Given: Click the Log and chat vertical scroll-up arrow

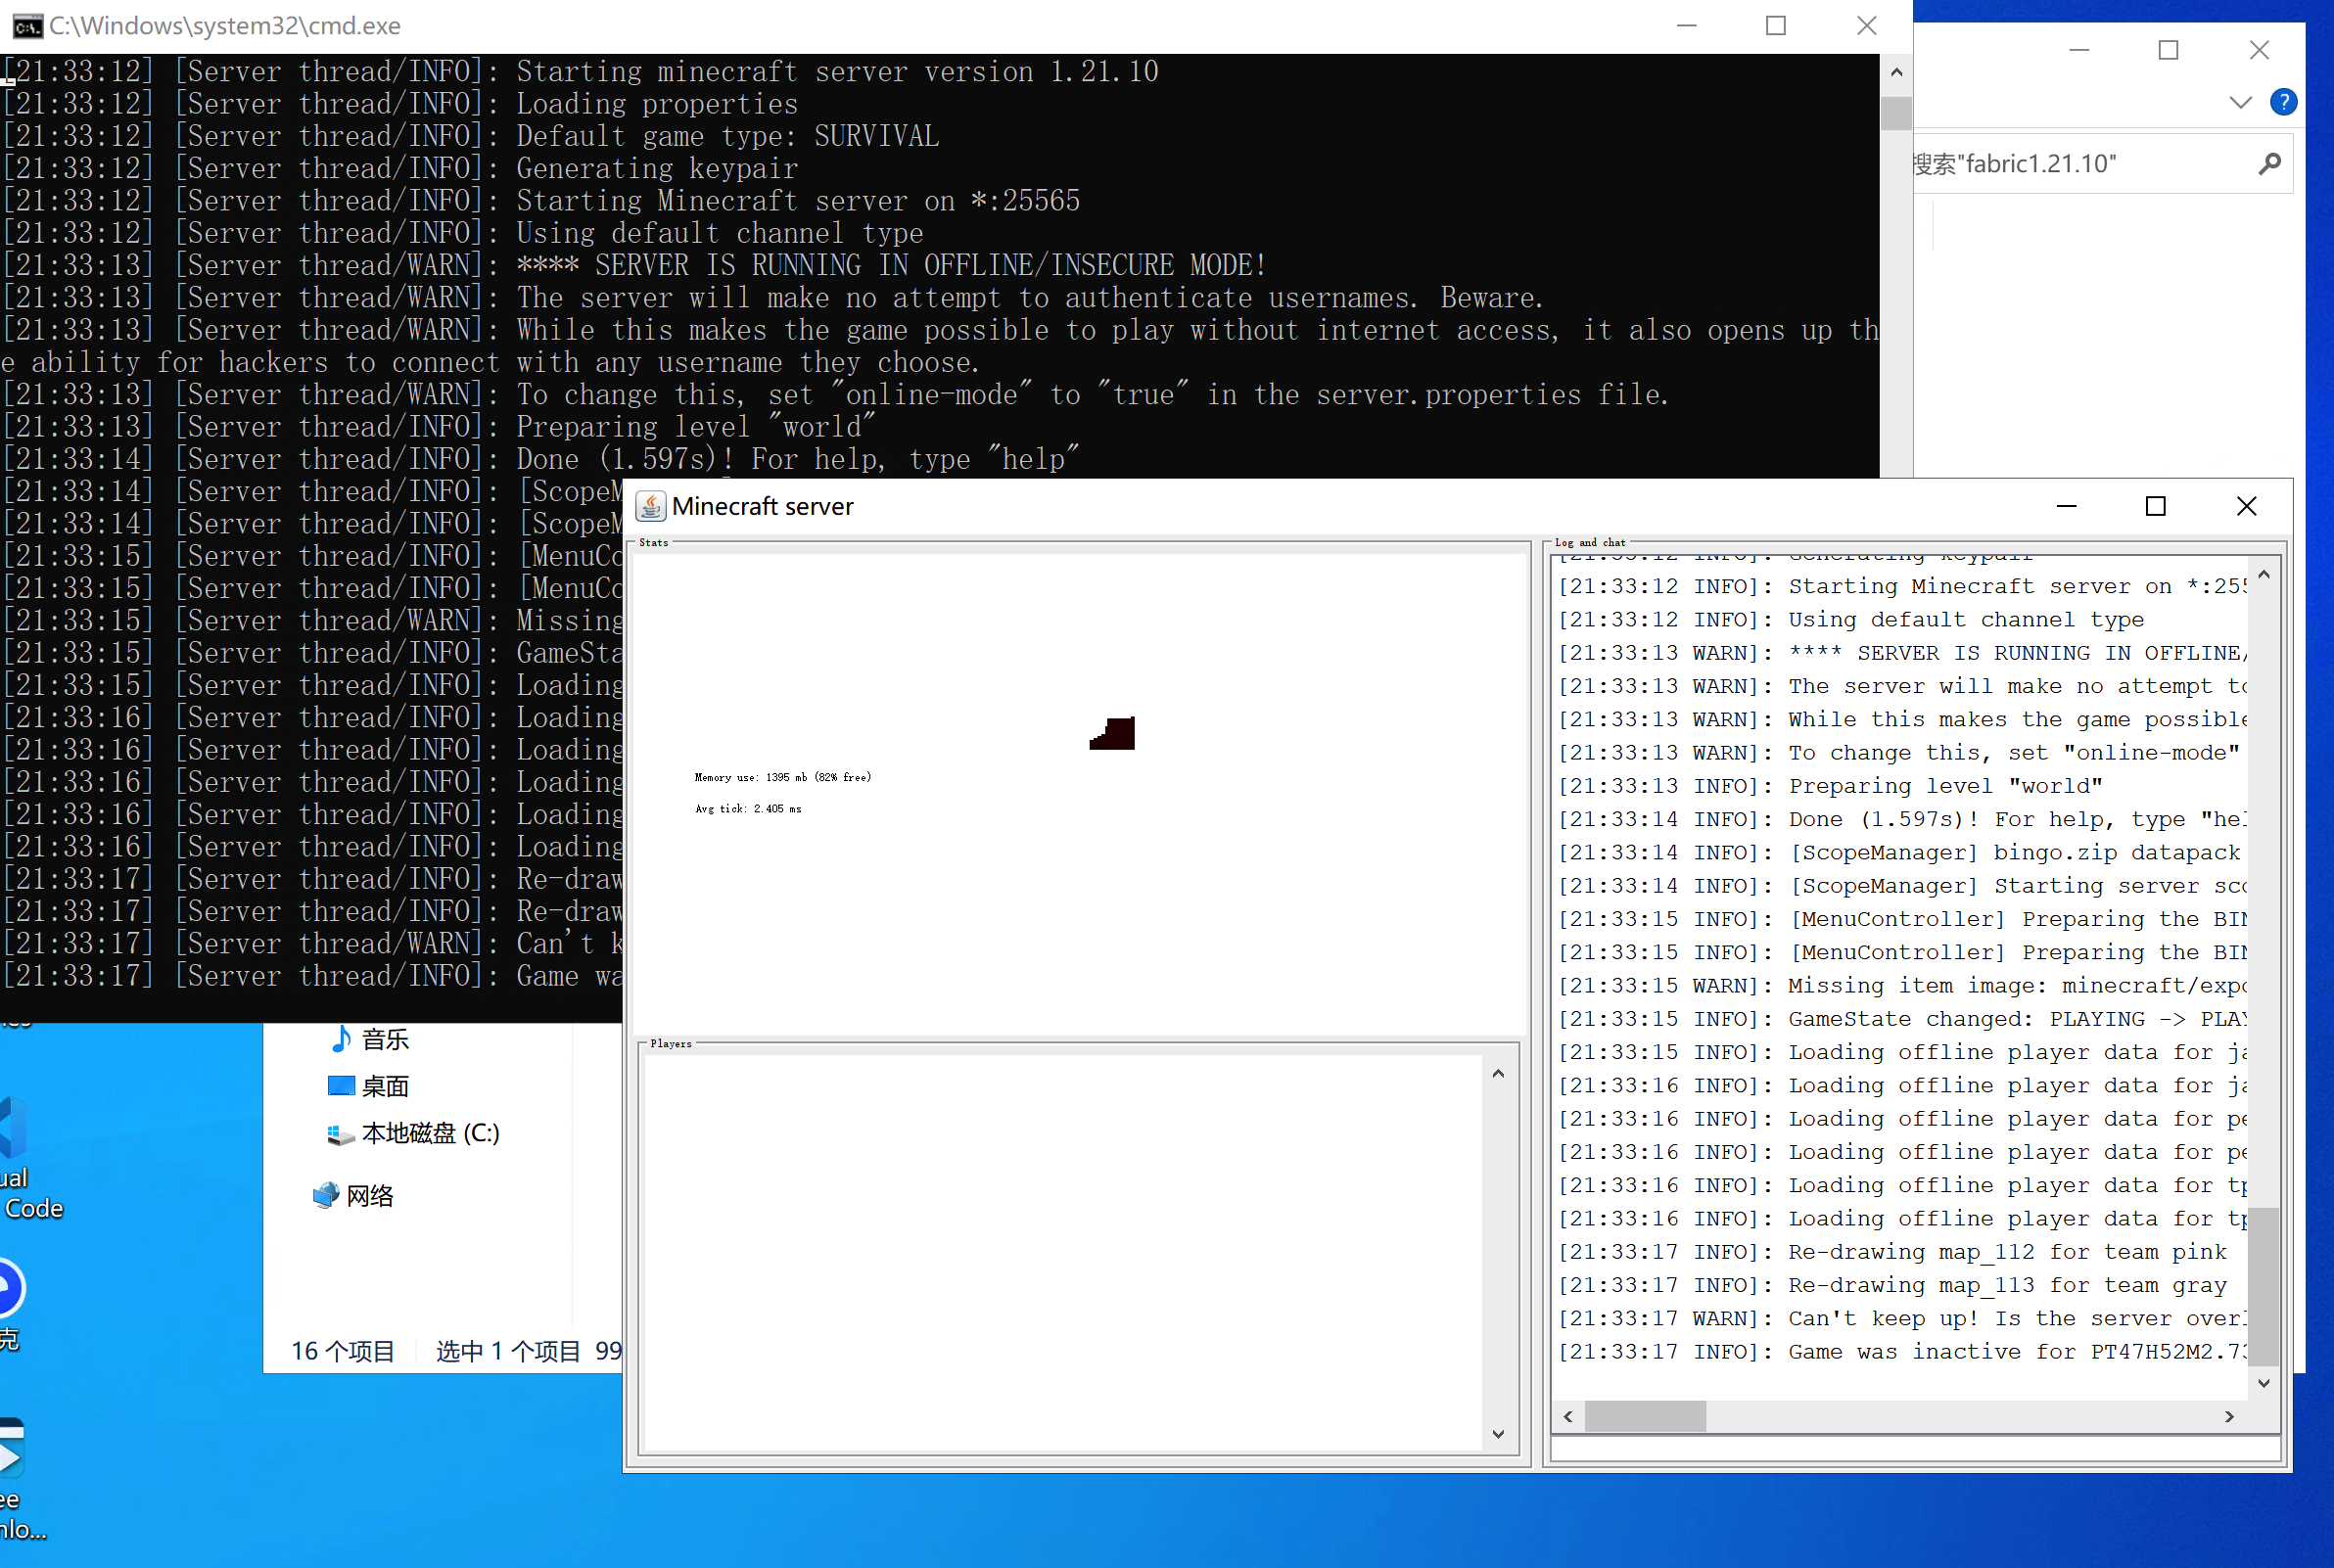Looking at the screenshot, I should tap(2264, 574).
